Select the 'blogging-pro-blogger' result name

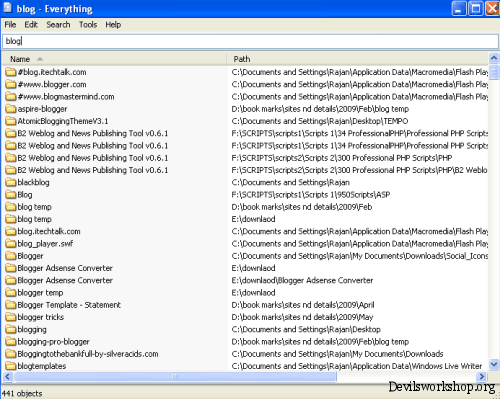54,342
